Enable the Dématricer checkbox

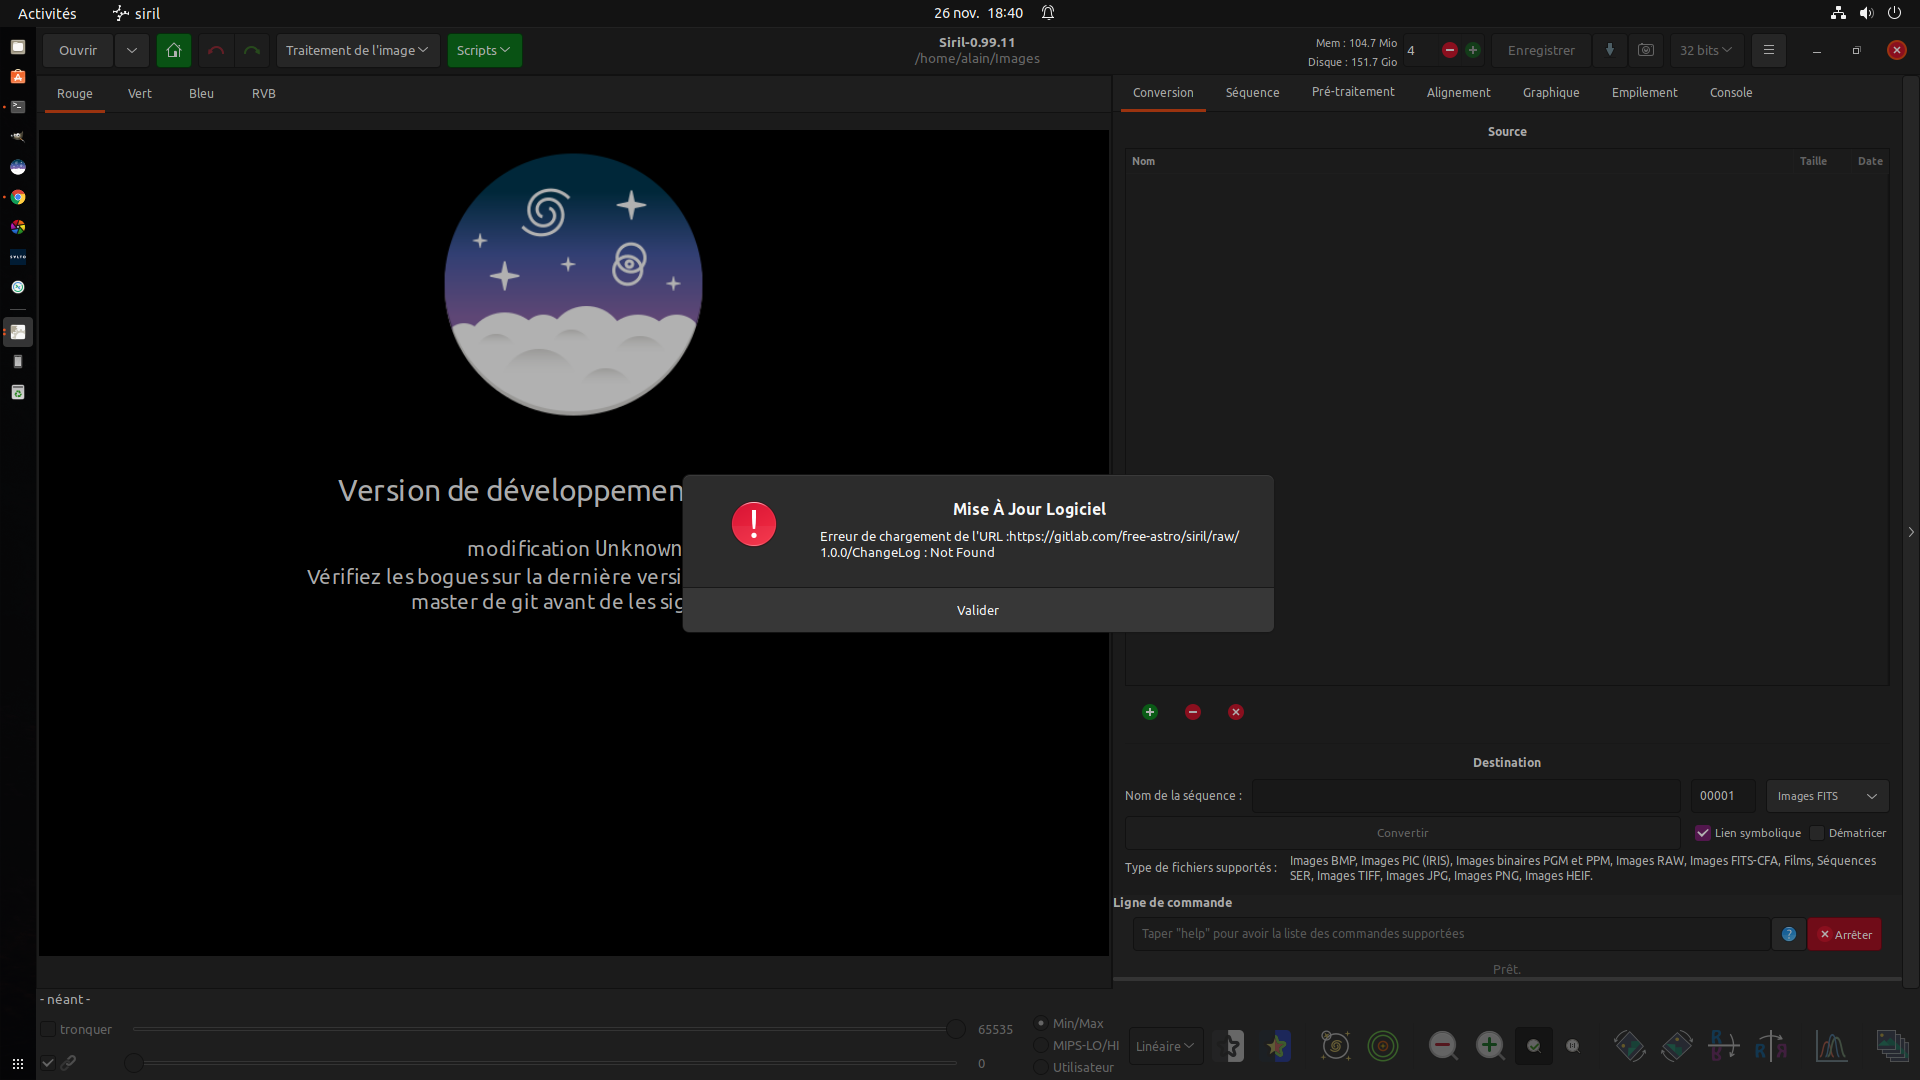(1817, 833)
